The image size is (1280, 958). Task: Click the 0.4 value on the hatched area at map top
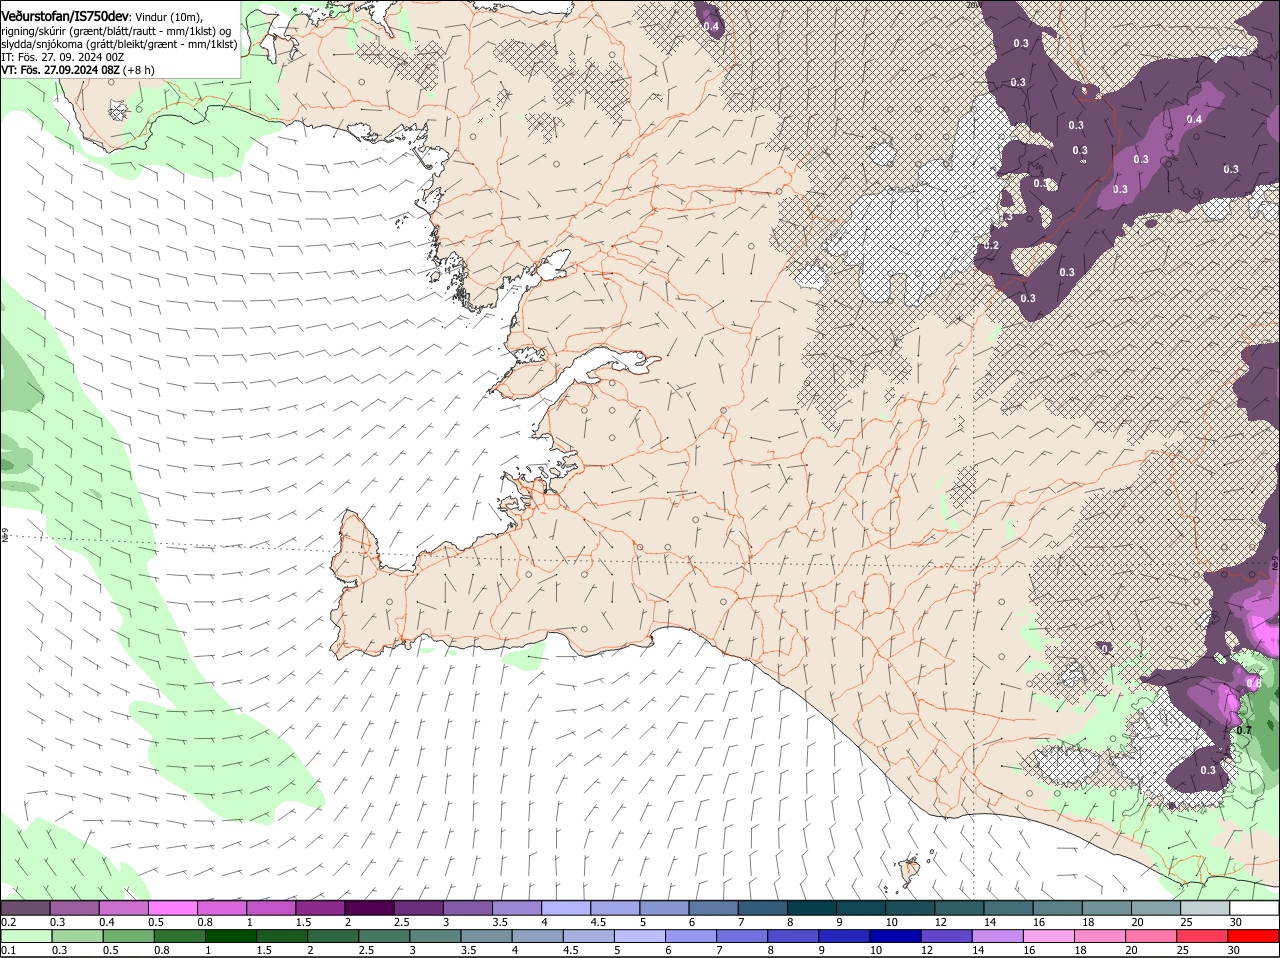coord(711,27)
